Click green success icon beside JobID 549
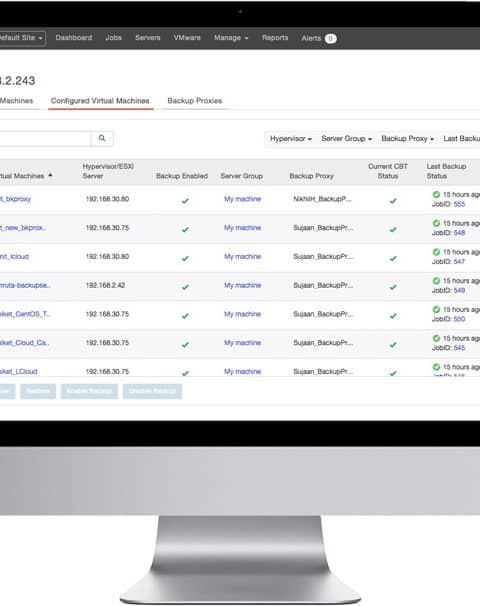The width and height of the screenshot is (480, 606). [436, 281]
